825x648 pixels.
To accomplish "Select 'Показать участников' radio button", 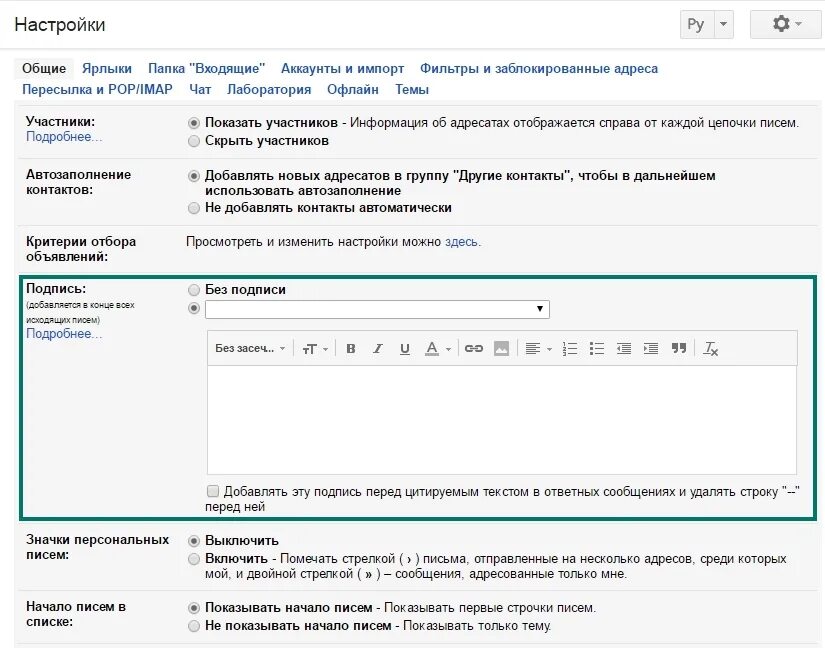I will coord(194,123).
